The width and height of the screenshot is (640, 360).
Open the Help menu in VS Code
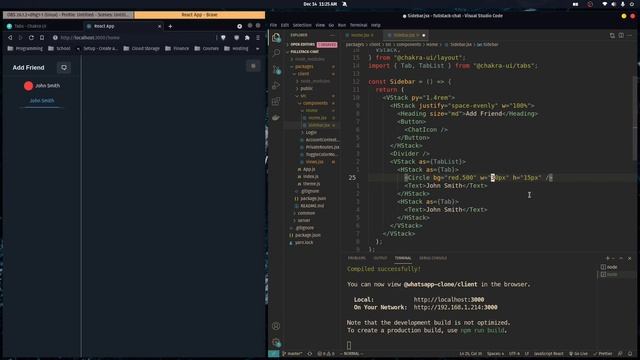(x=376, y=25)
